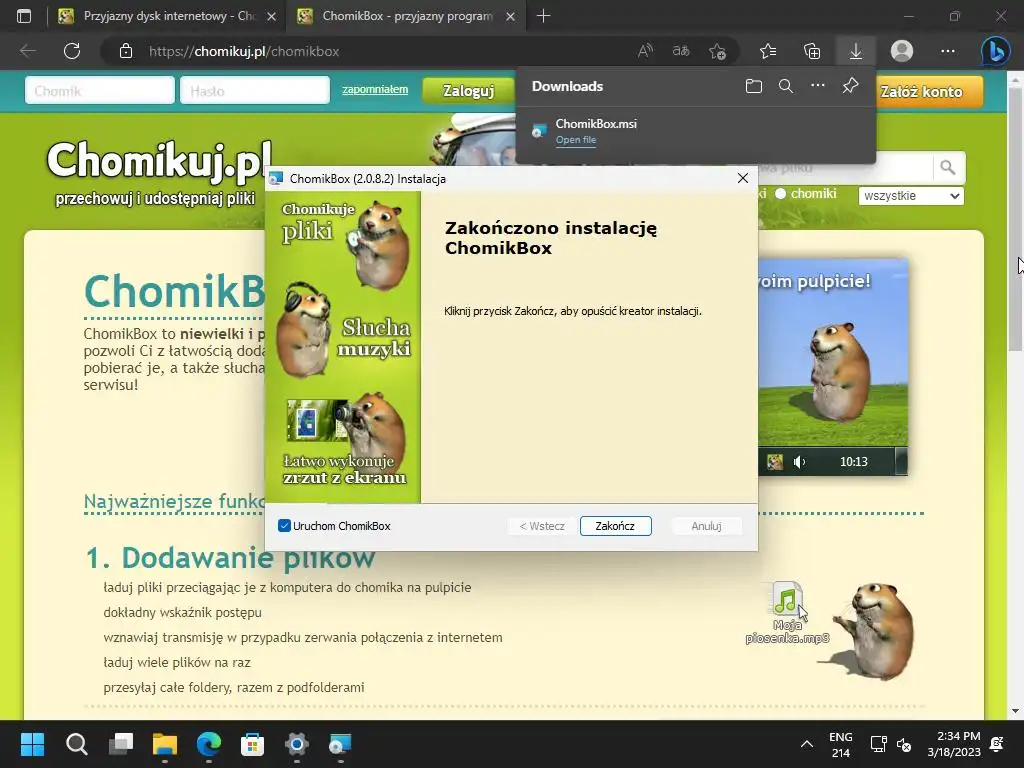The width and height of the screenshot is (1024, 768).
Task: Open downloads folder icon in Downloads panel
Action: pos(754,86)
